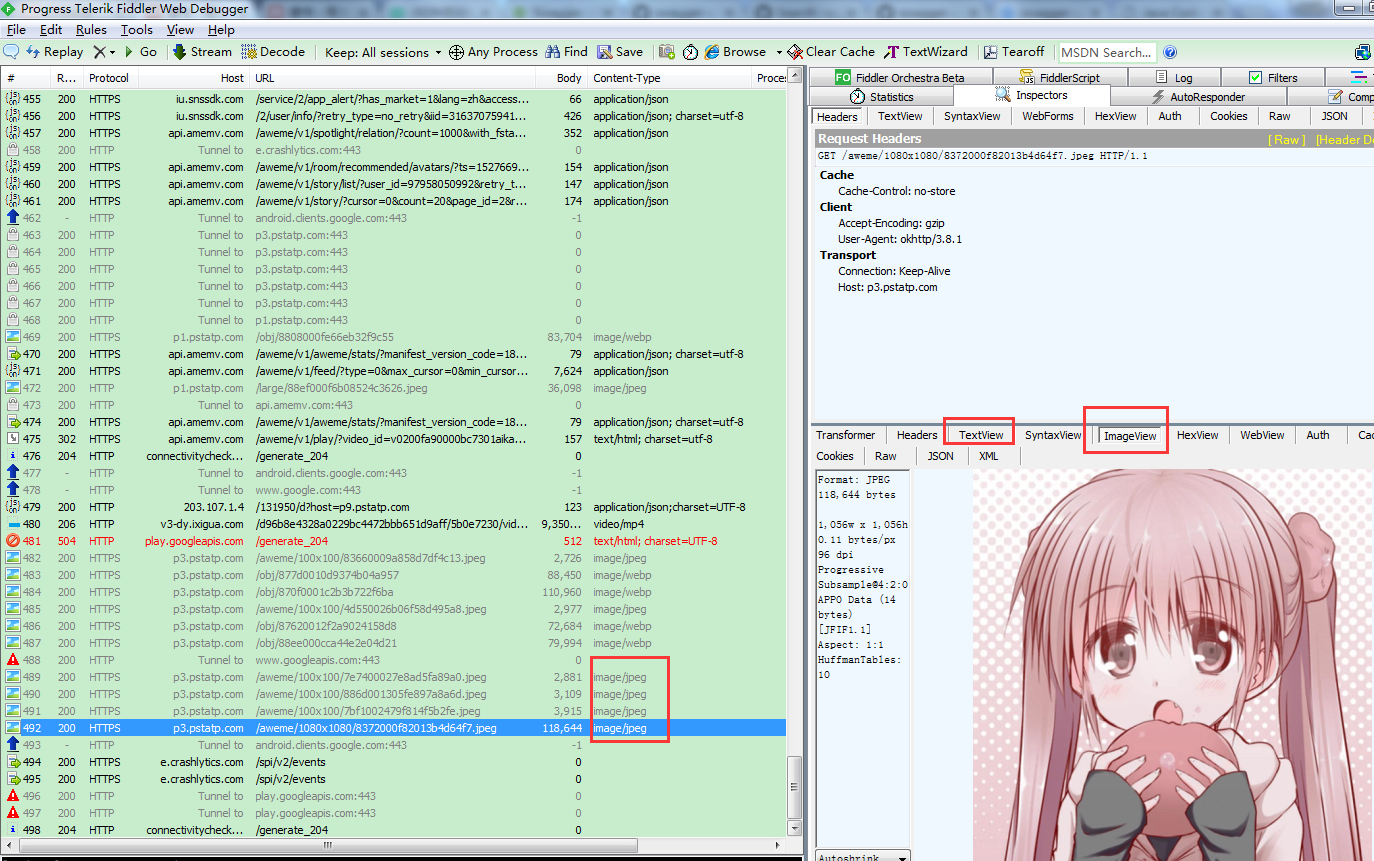Expand the Keep: All sessions dropdown
The image size is (1374, 861).
pyautogui.click(x=384, y=52)
